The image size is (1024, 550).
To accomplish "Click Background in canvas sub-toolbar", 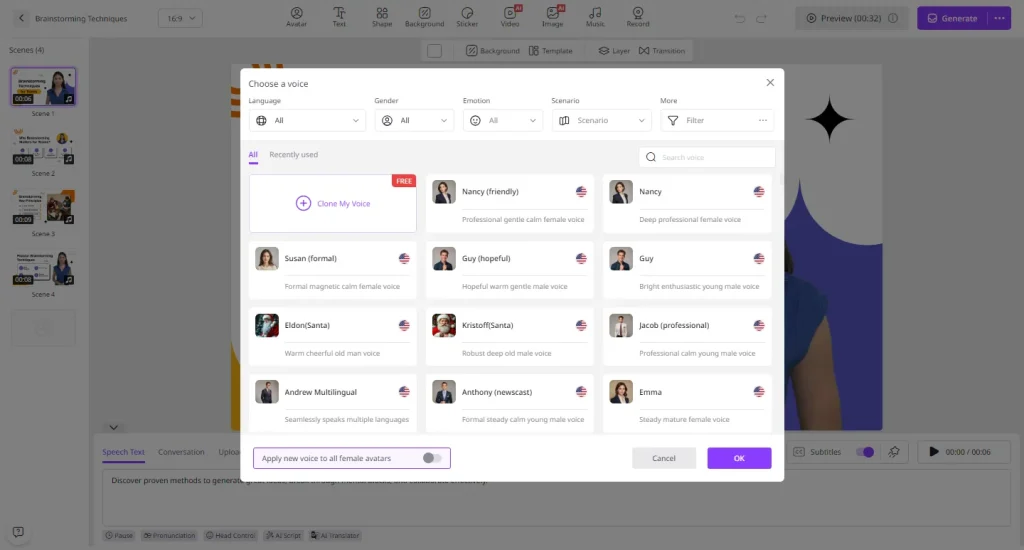I will click(x=493, y=51).
